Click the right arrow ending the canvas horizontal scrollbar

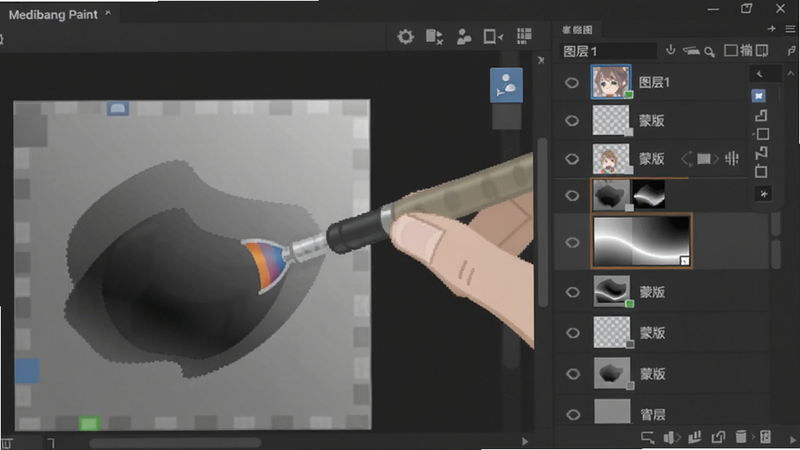point(525,441)
